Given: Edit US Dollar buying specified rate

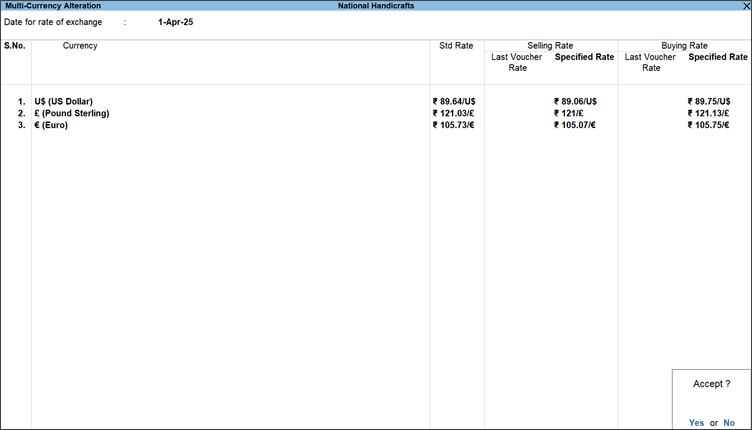Looking at the screenshot, I should (717, 101).
